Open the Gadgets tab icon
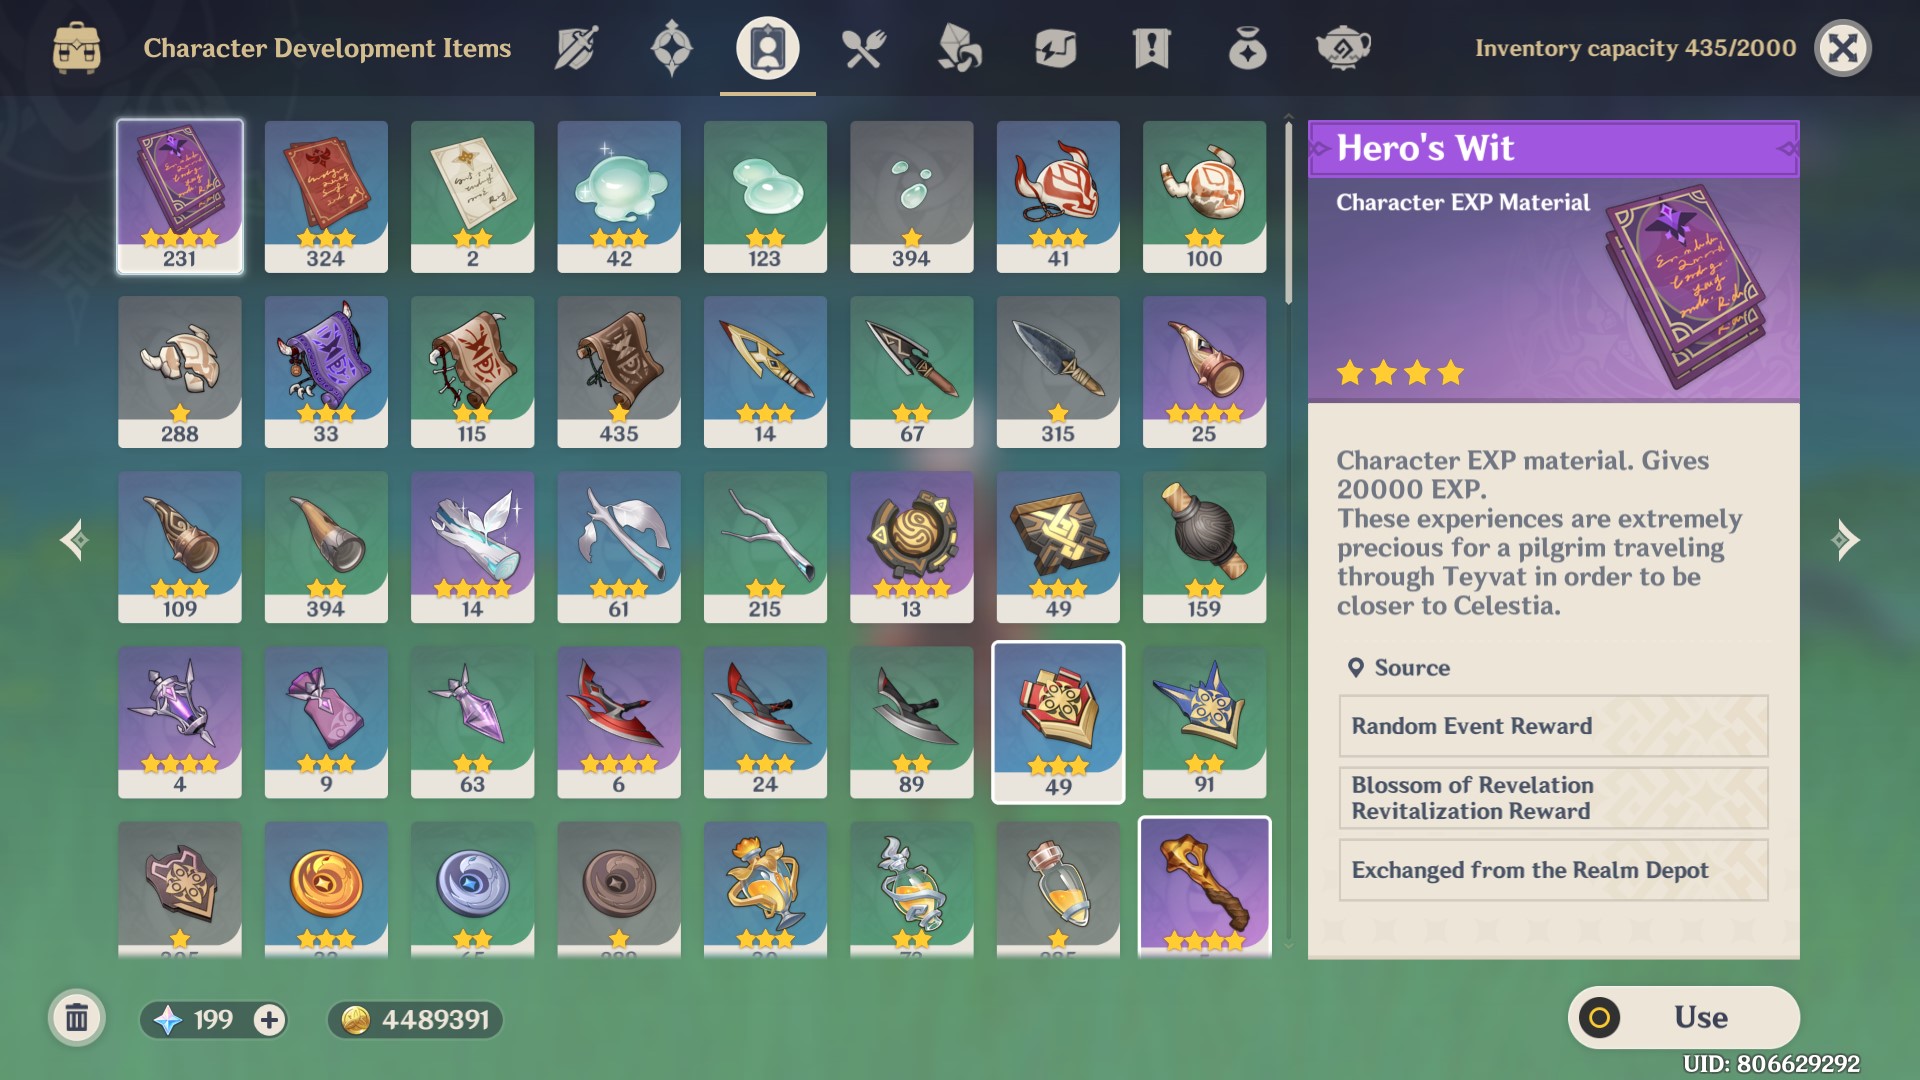Viewport: 1920px width, 1080px height. click(x=1055, y=48)
